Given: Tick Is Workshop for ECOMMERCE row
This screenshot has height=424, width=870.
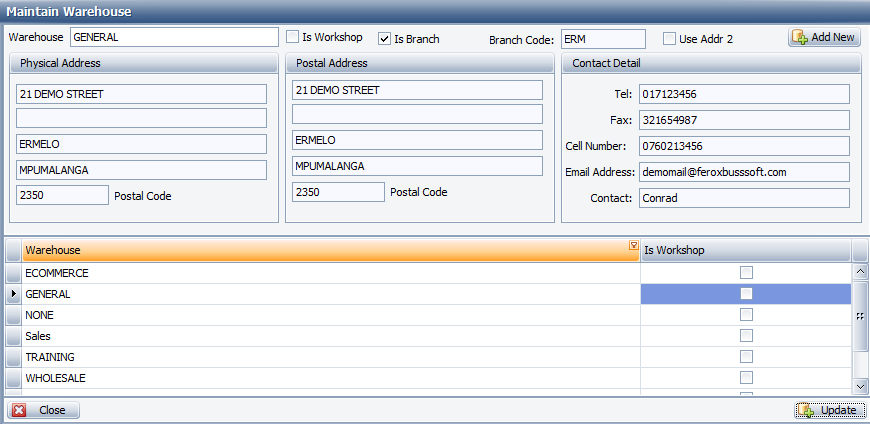Looking at the screenshot, I should click(746, 272).
